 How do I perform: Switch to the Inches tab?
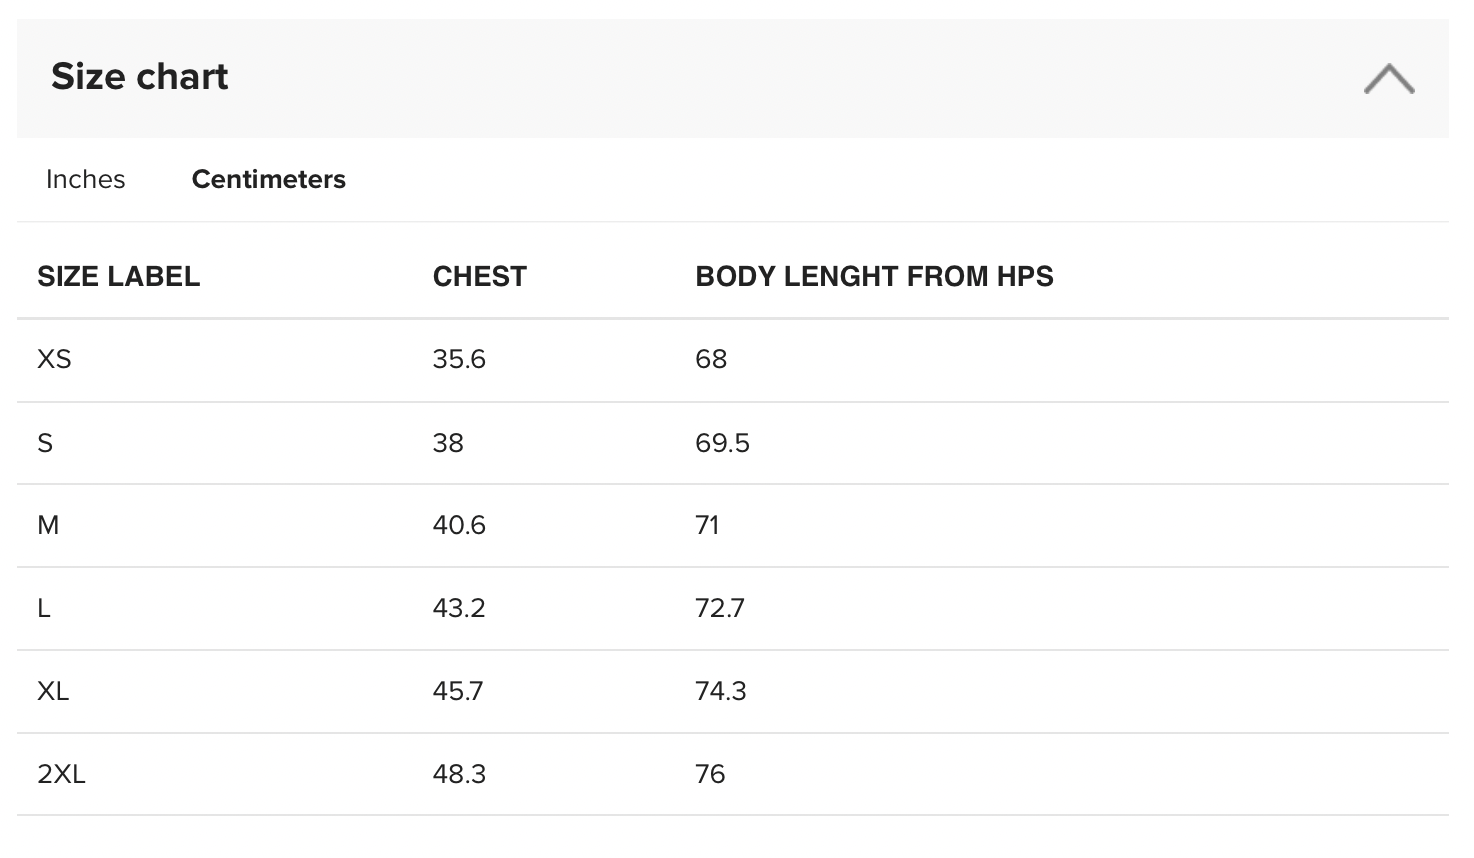pyautogui.click(x=86, y=180)
